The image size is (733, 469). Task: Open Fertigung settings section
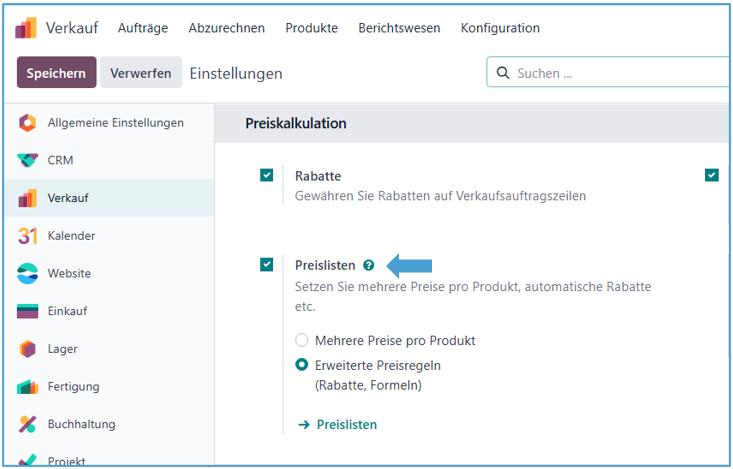pyautogui.click(x=73, y=386)
